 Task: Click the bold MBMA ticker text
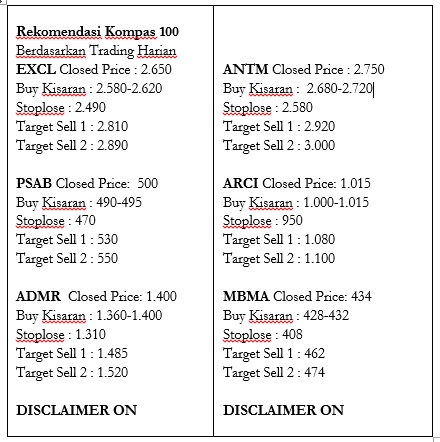click(x=246, y=296)
